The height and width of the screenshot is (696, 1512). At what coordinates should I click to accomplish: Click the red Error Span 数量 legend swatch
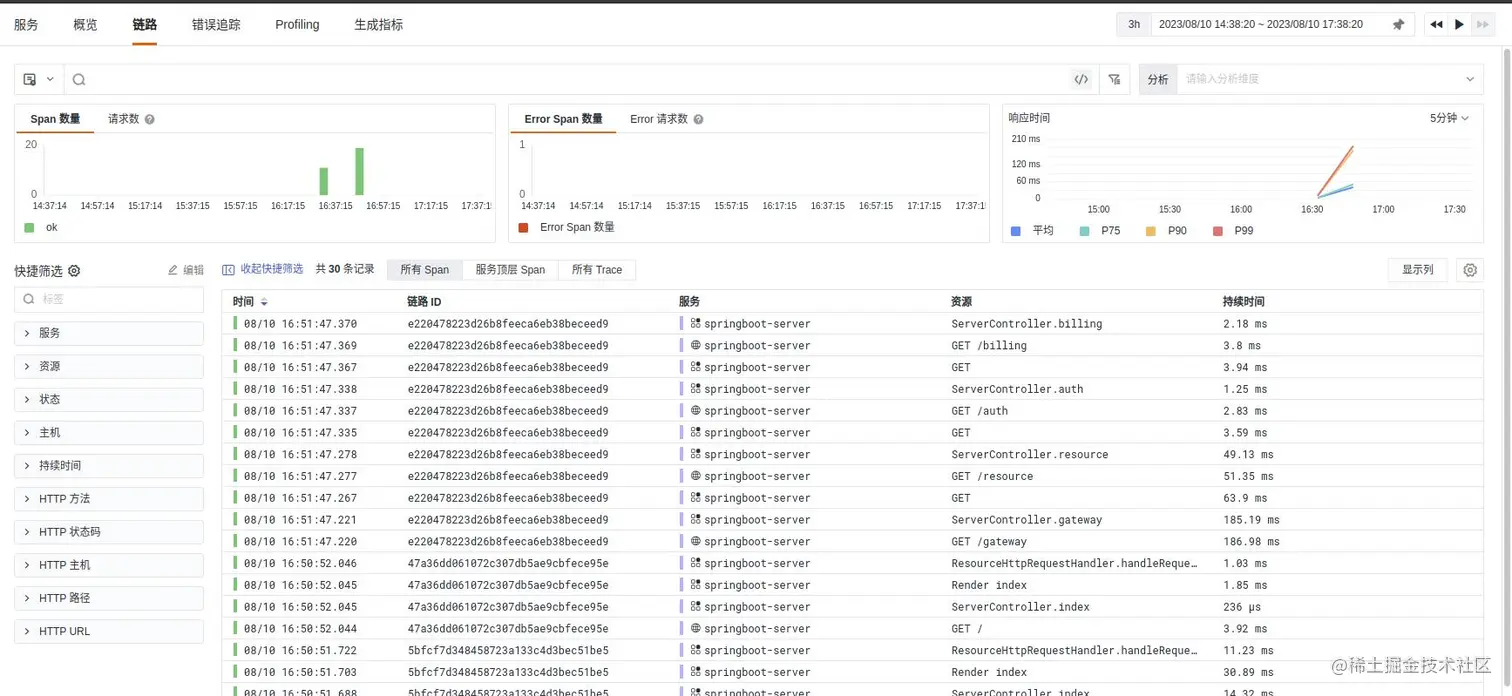(x=523, y=228)
